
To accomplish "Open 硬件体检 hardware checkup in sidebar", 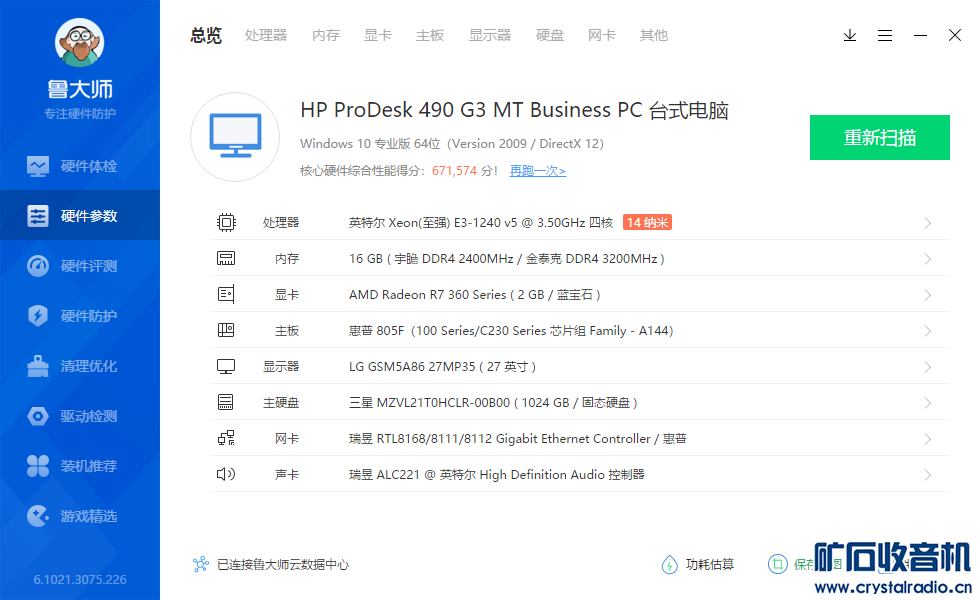I will [x=80, y=166].
